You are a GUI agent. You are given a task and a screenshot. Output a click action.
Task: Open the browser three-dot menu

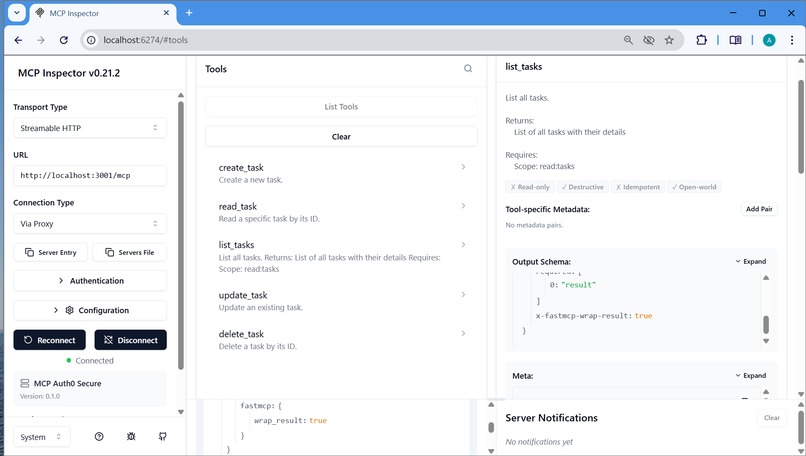point(792,40)
